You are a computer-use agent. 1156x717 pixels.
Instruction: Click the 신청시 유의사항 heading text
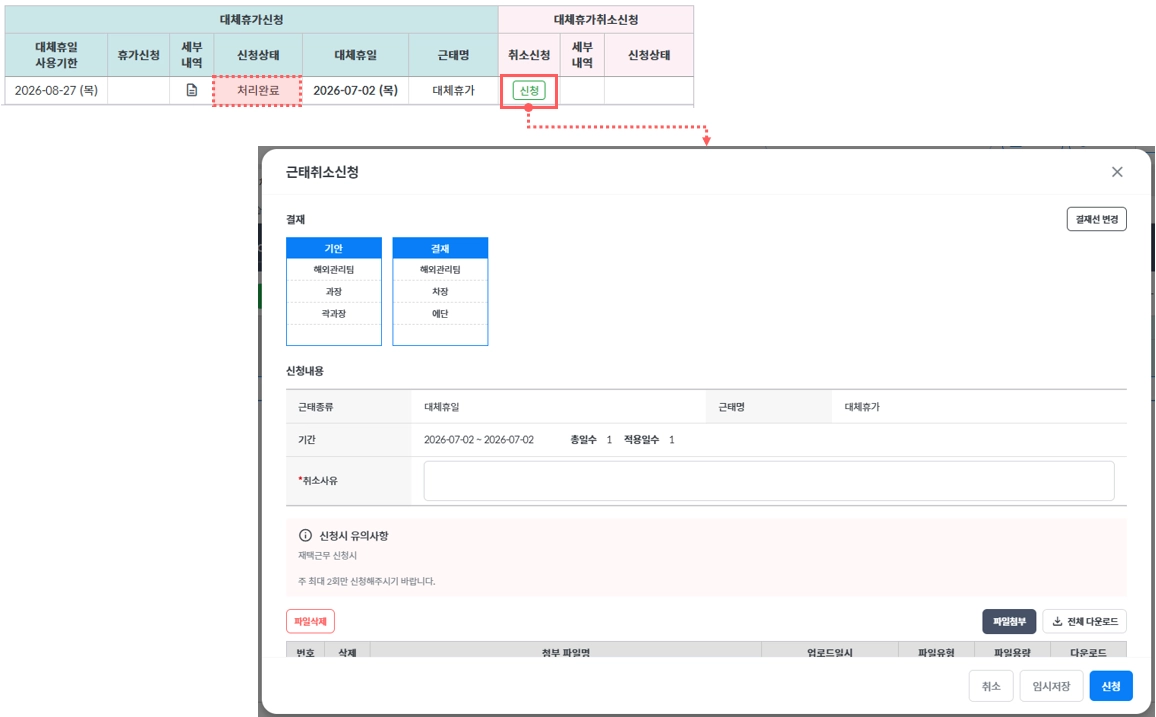point(354,536)
